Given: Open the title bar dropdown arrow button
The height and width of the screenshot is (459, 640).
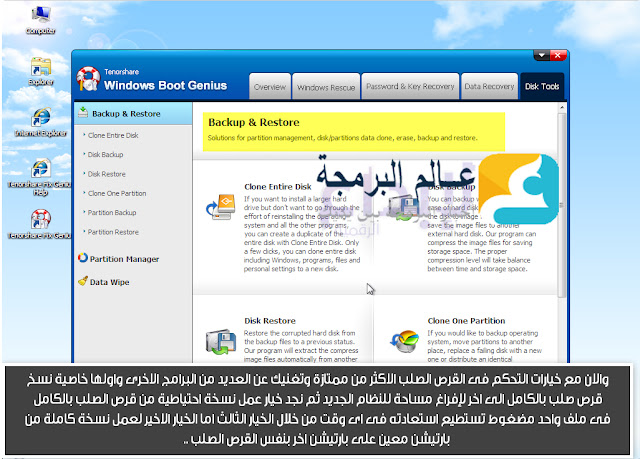Looking at the screenshot, I should (x=542, y=55).
